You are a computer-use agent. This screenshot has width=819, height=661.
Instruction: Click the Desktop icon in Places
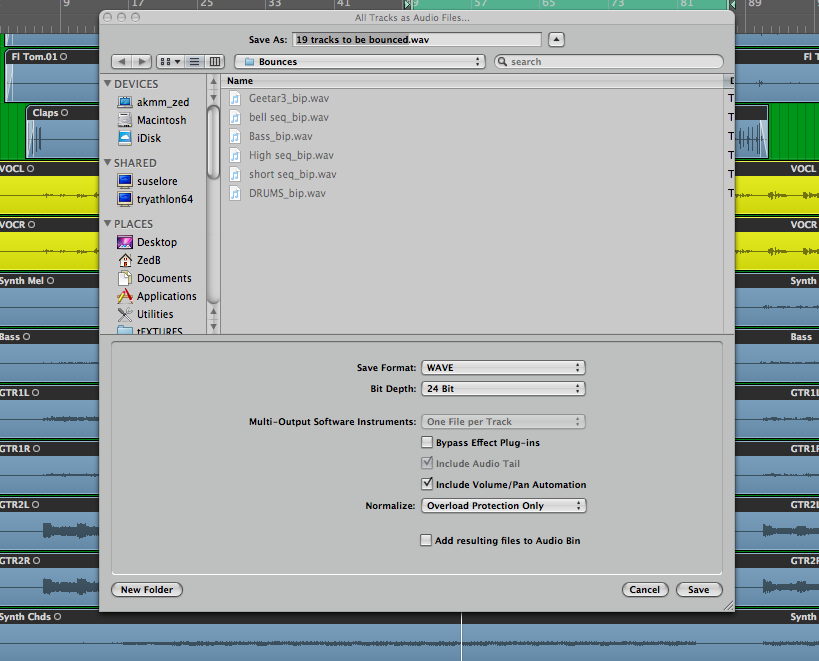(125, 242)
